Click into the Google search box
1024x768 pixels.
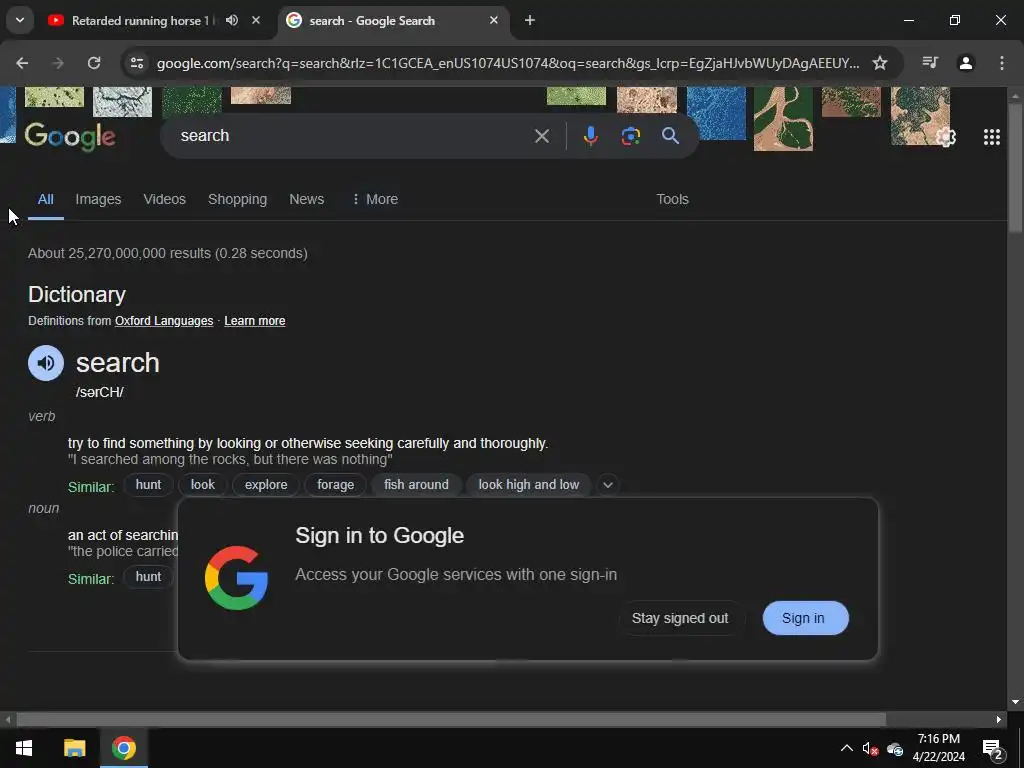coord(353,136)
